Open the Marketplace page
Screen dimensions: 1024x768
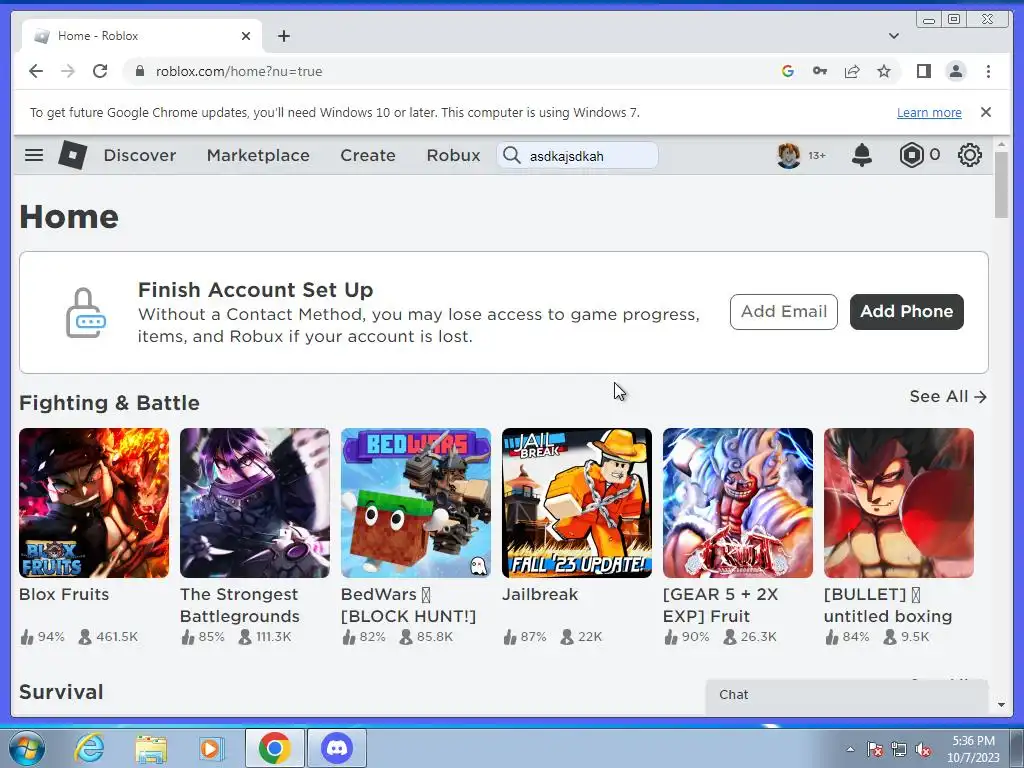tap(258, 155)
